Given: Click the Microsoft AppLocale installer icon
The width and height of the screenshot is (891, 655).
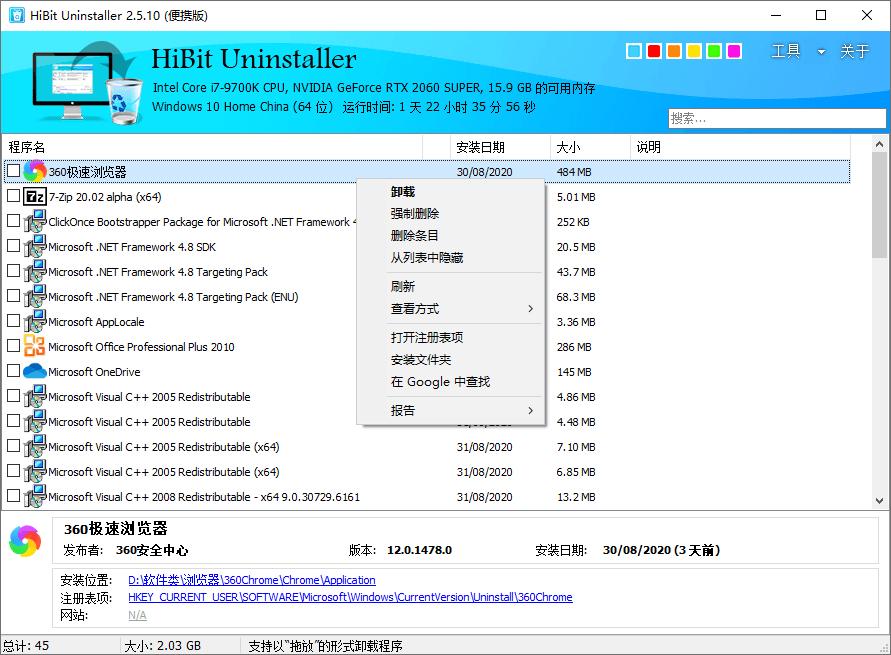Looking at the screenshot, I should coord(34,322).
